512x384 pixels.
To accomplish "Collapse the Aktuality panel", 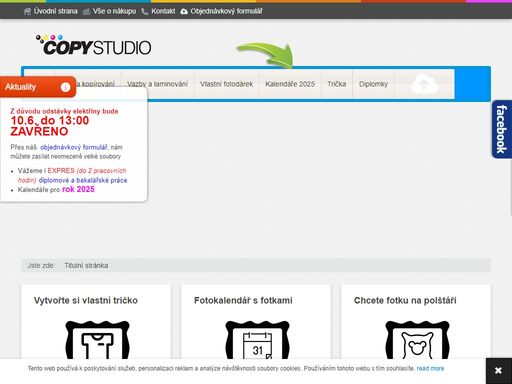I will point(38,87).
